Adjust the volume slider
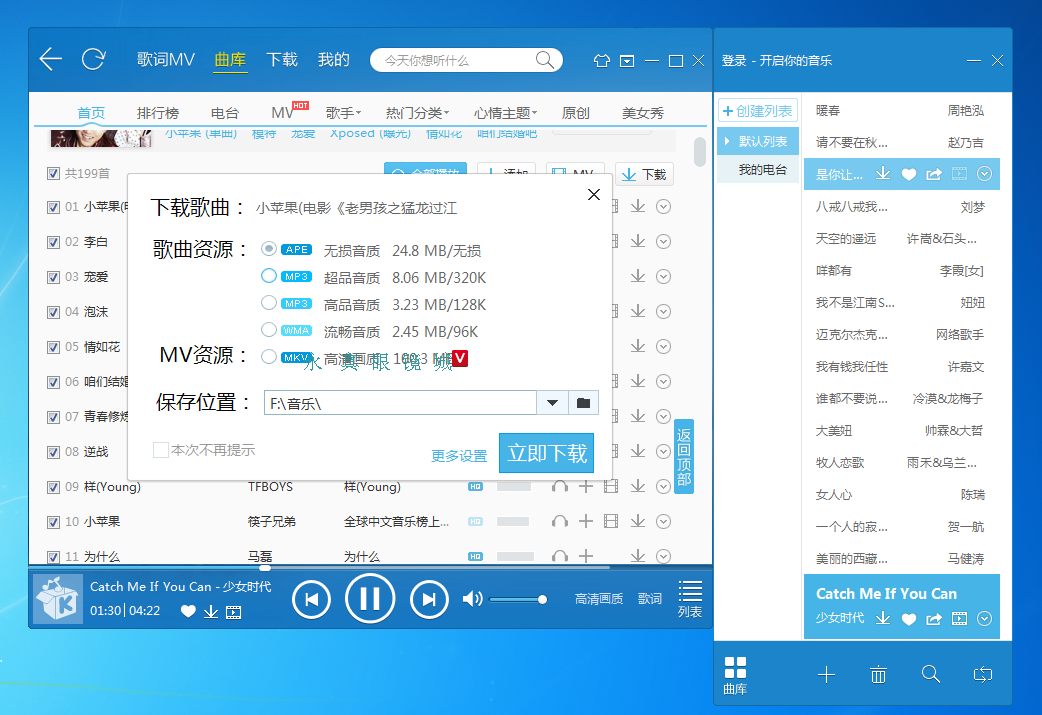Screen dimensions: 1042x715 (x=518, y=599)
